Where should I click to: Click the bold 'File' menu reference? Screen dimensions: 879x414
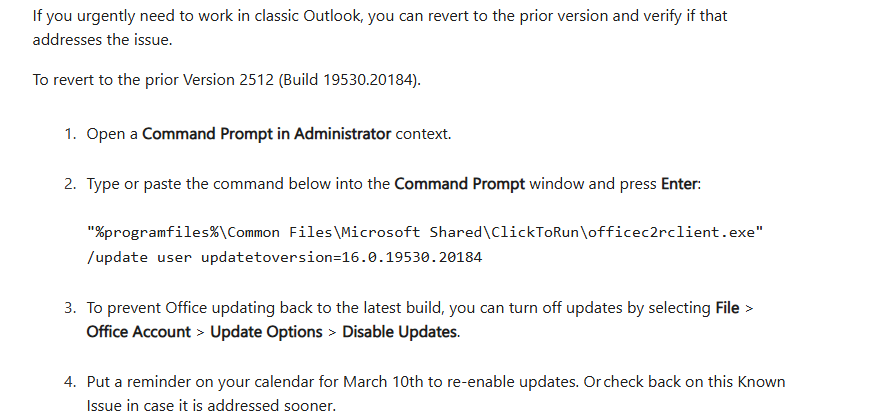[x=727, y=308]
